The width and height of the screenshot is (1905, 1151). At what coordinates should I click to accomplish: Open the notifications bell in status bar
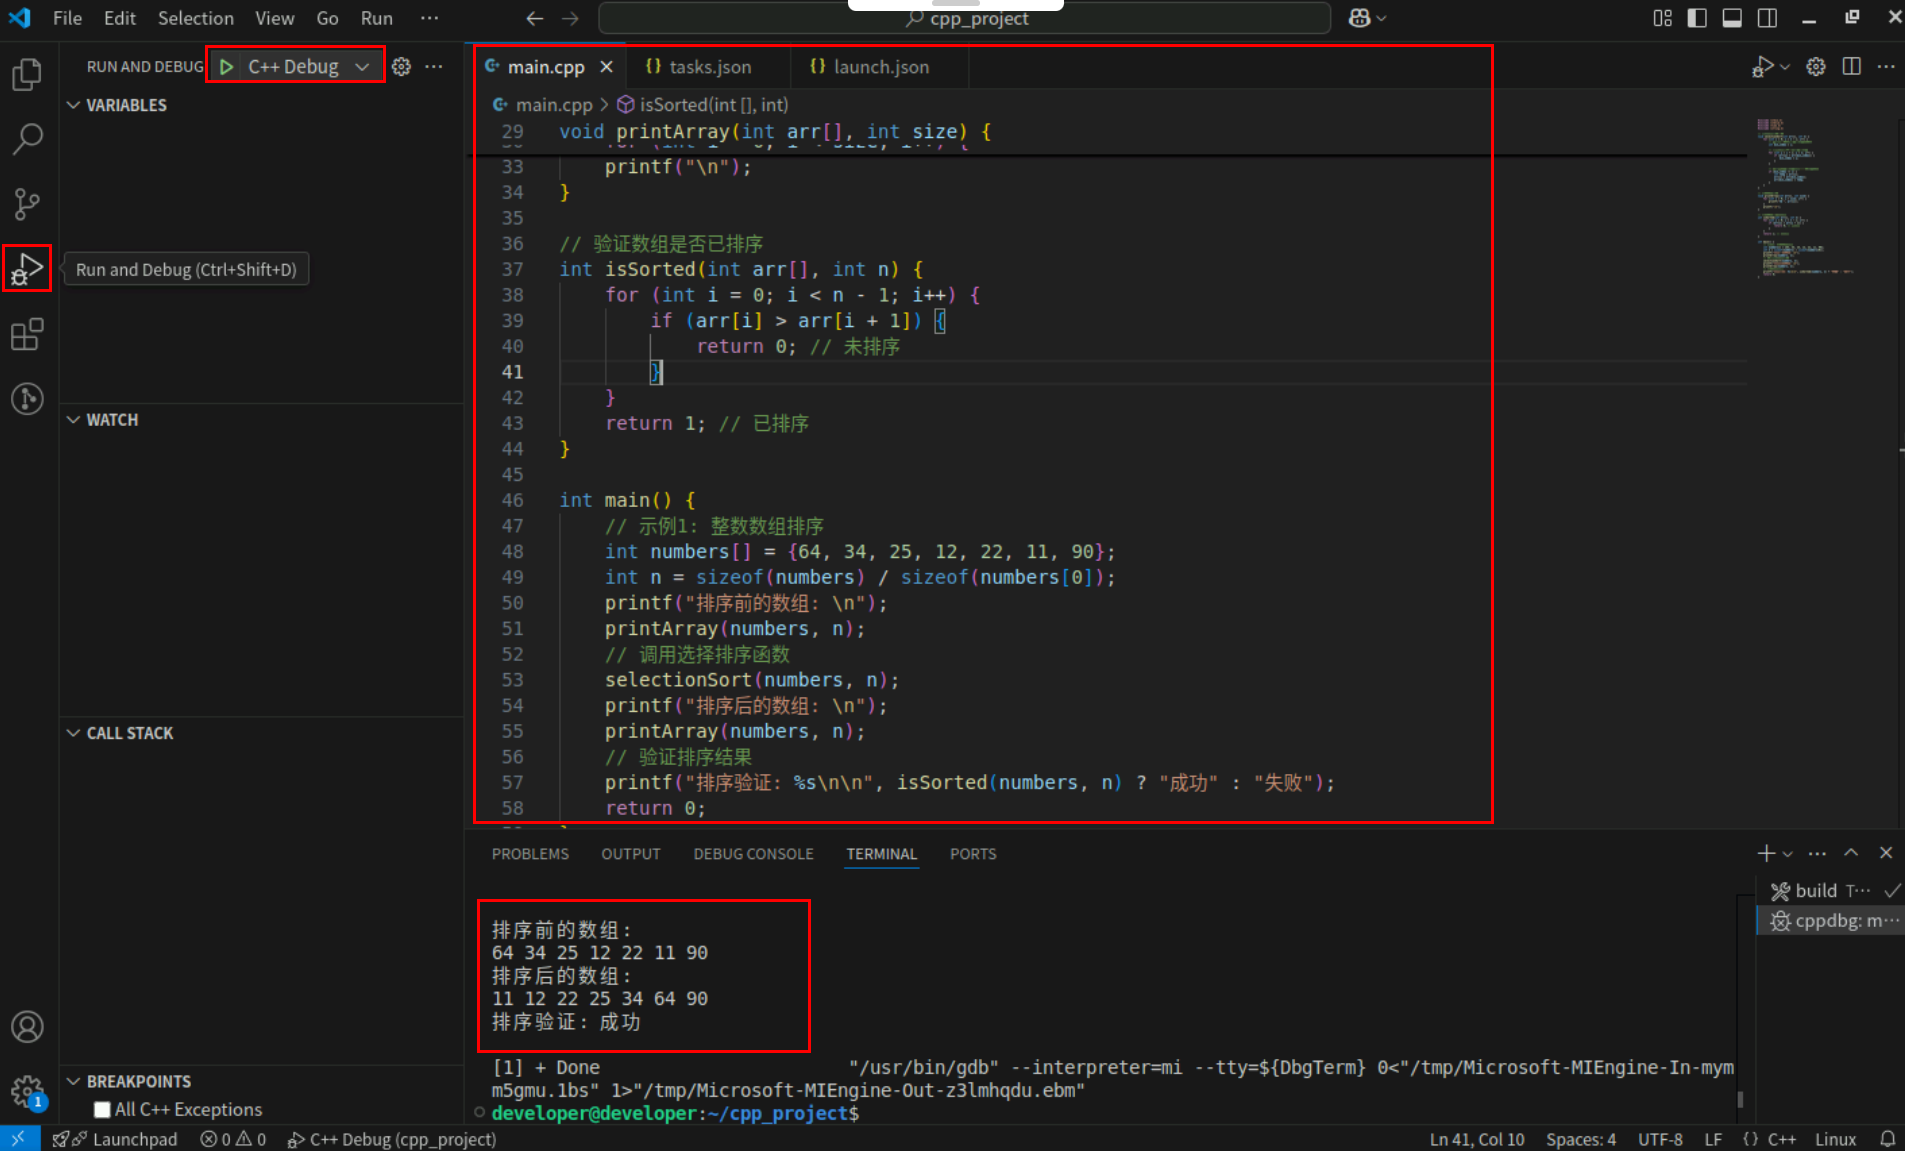coord(1887,1139)
